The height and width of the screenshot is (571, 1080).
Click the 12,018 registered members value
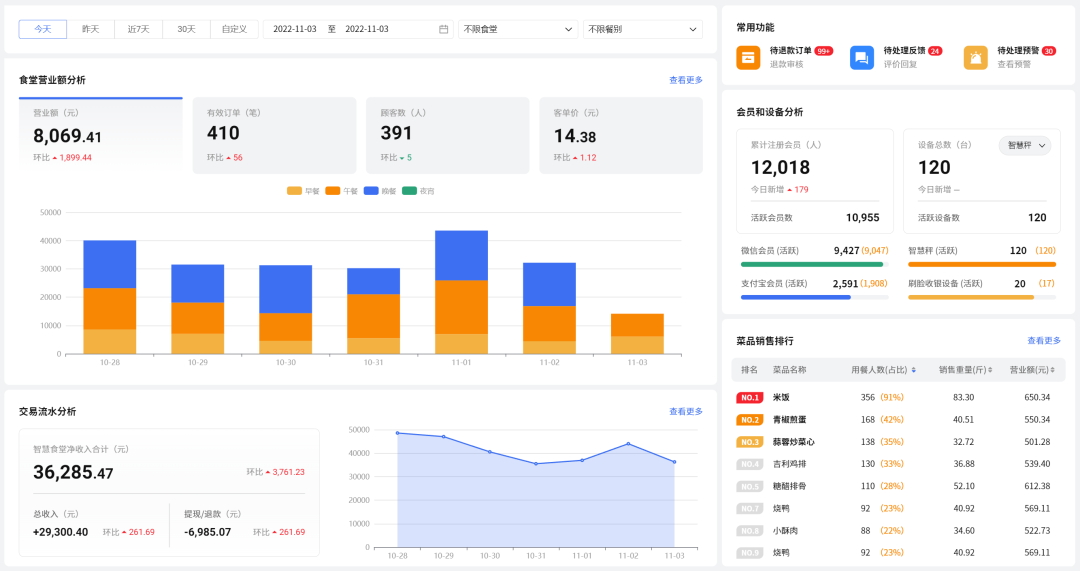tap(780, 167)
